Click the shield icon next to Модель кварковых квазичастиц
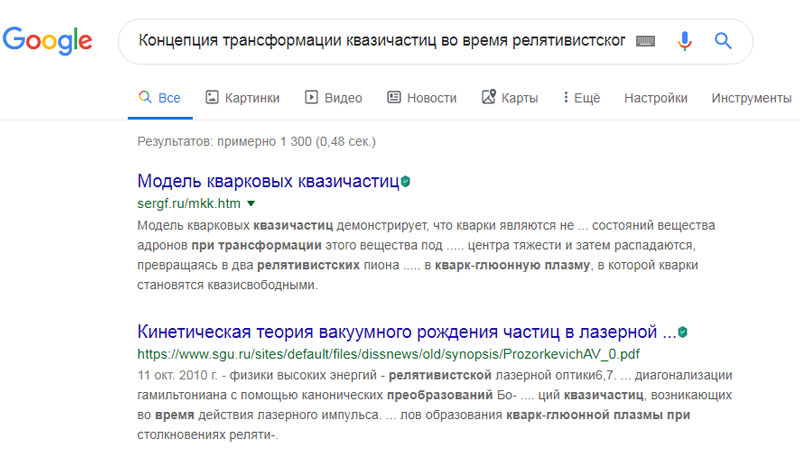 click(x=406, y=181)
